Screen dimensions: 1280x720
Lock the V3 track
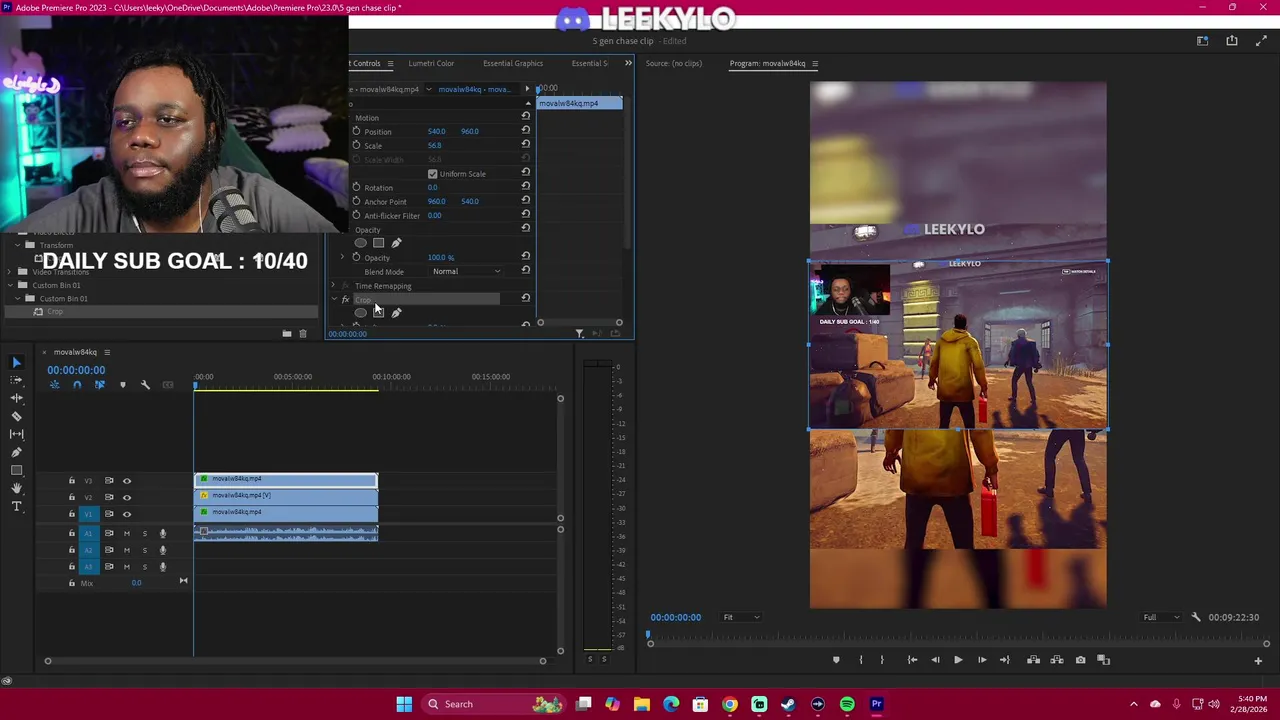coord(71,481)
